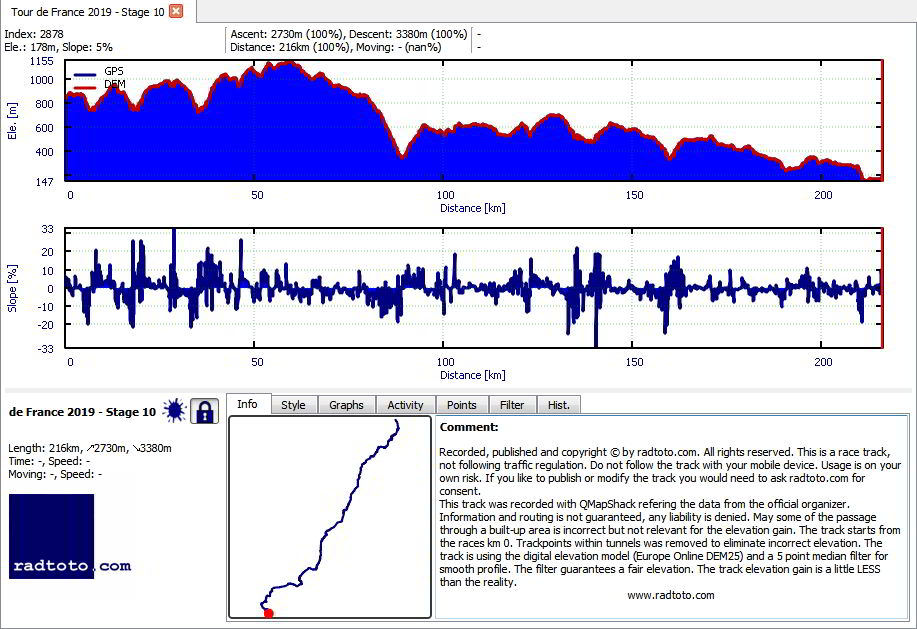
Task: Switch to the Hist. tab
Action: (559, 405)
